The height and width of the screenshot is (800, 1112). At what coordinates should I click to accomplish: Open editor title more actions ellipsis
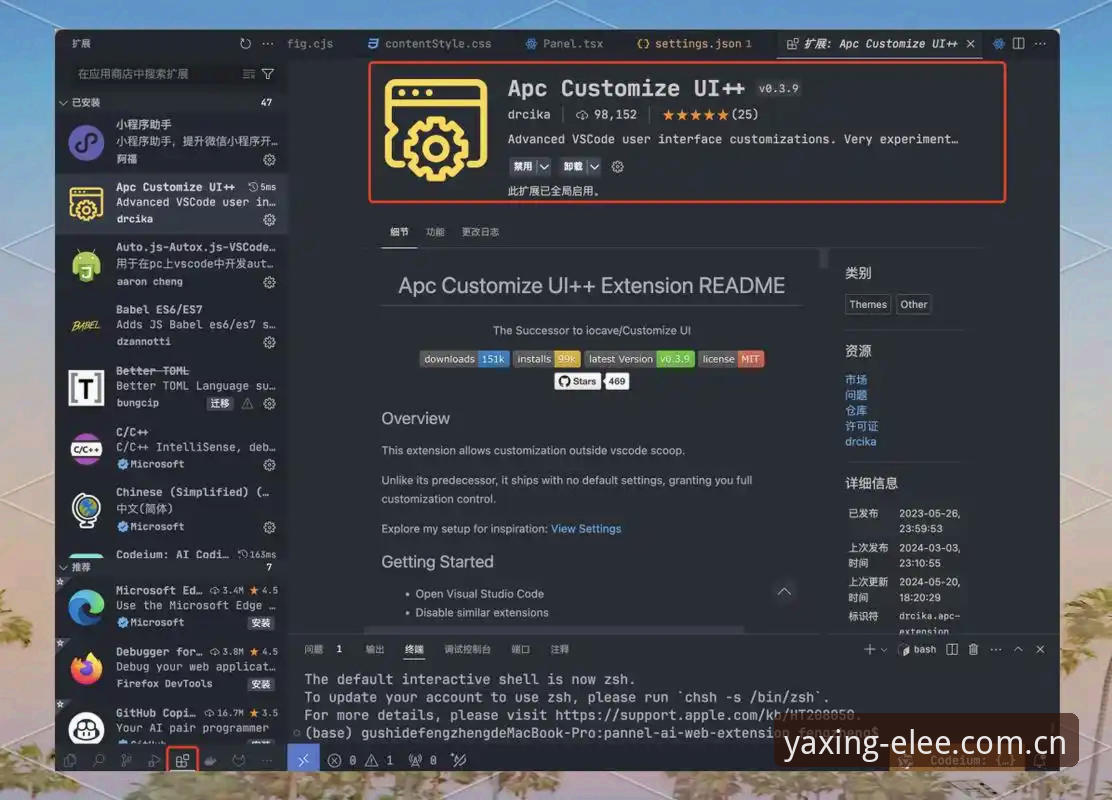coord(1040,43)
